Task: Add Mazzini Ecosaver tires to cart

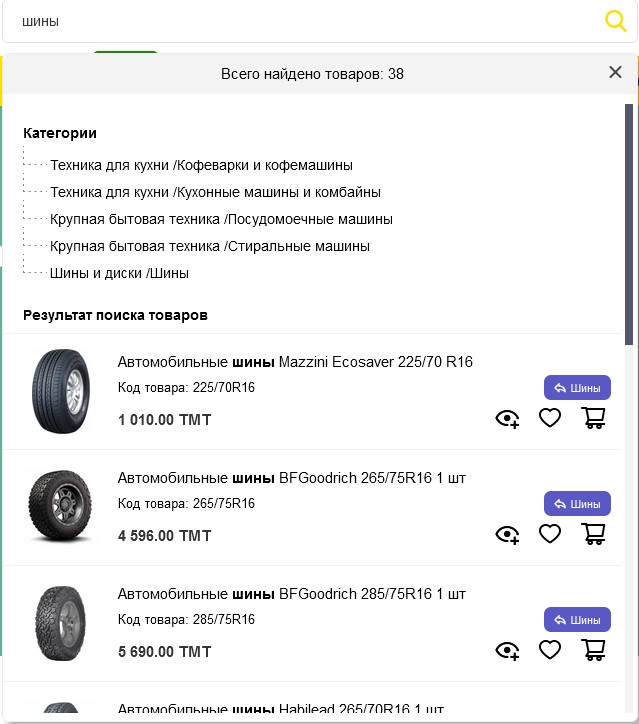Action: (x=594, y=418)
